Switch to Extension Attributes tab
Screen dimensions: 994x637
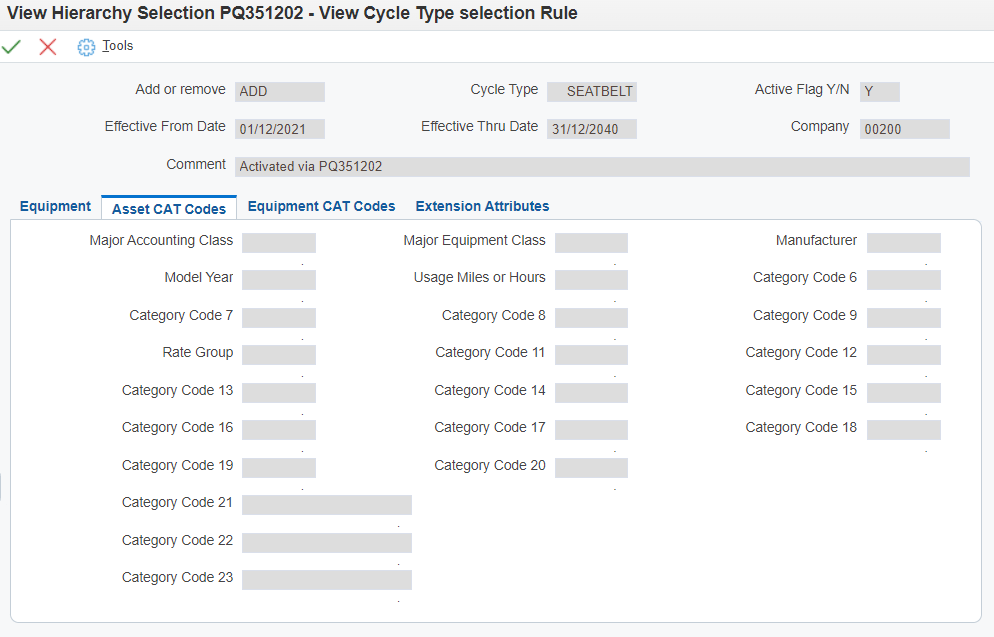point(482,206)
